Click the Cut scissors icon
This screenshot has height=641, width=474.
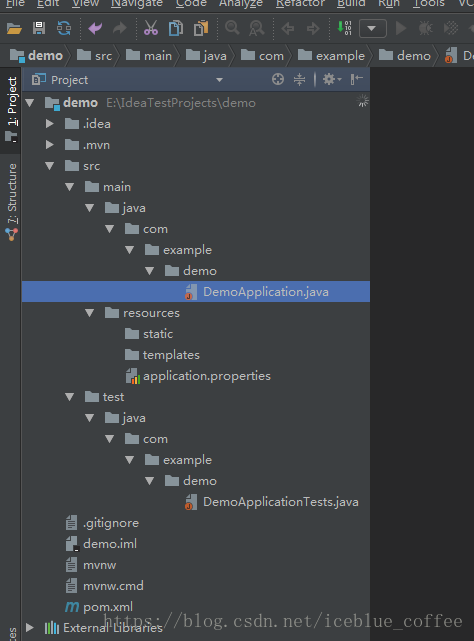[x=151, y=28]
